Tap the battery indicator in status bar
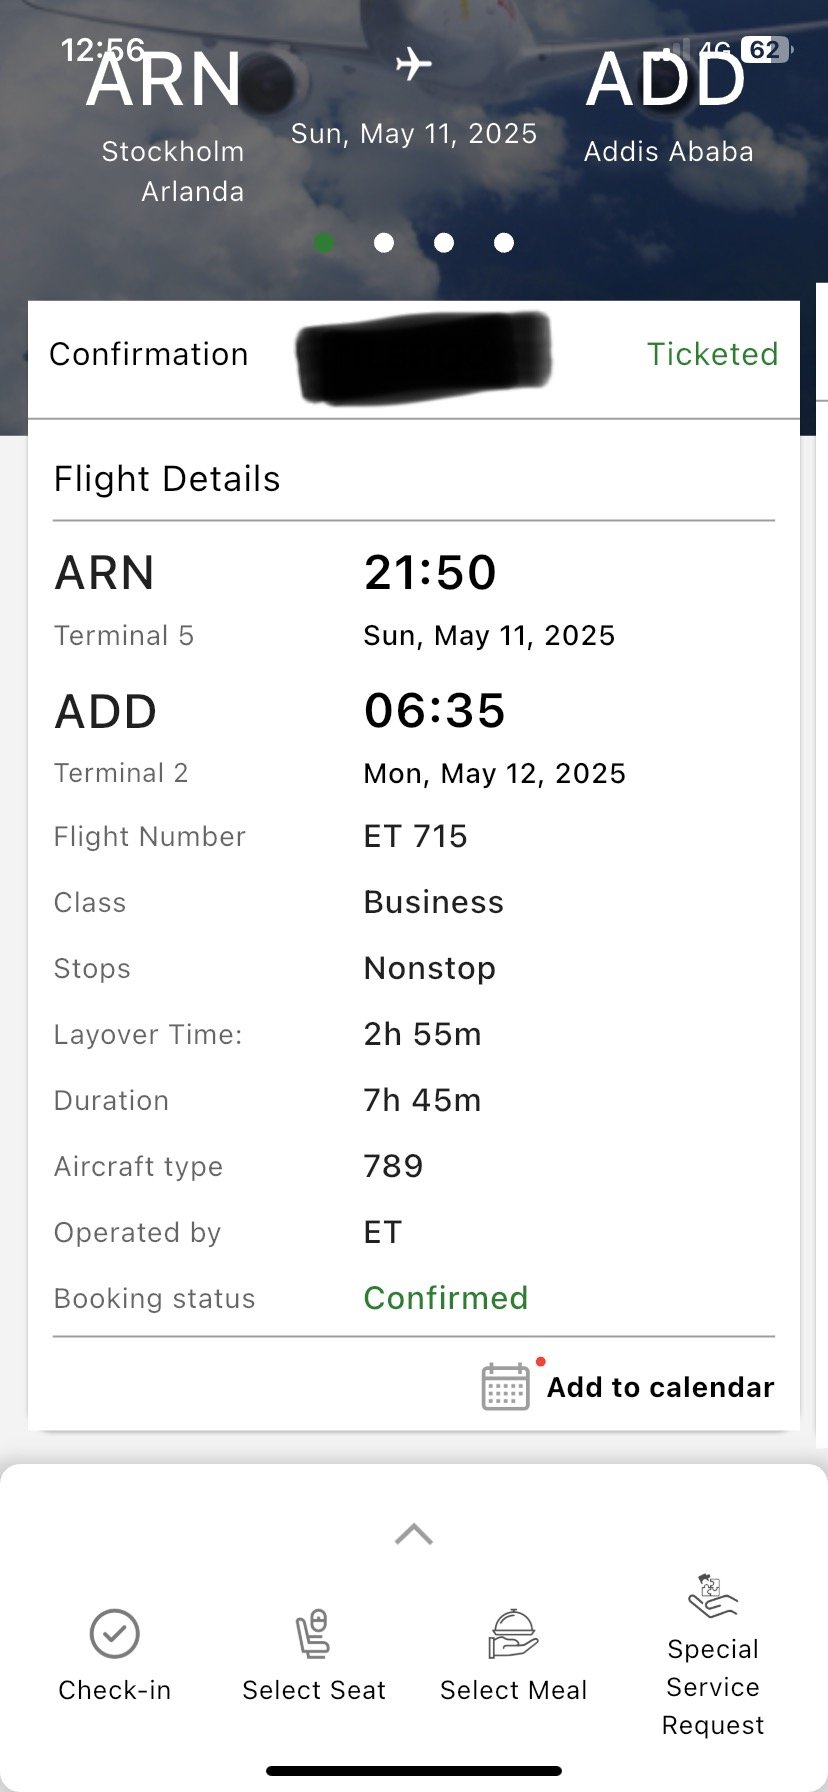This screenshot has width=828, height=1792. (765, 50)
